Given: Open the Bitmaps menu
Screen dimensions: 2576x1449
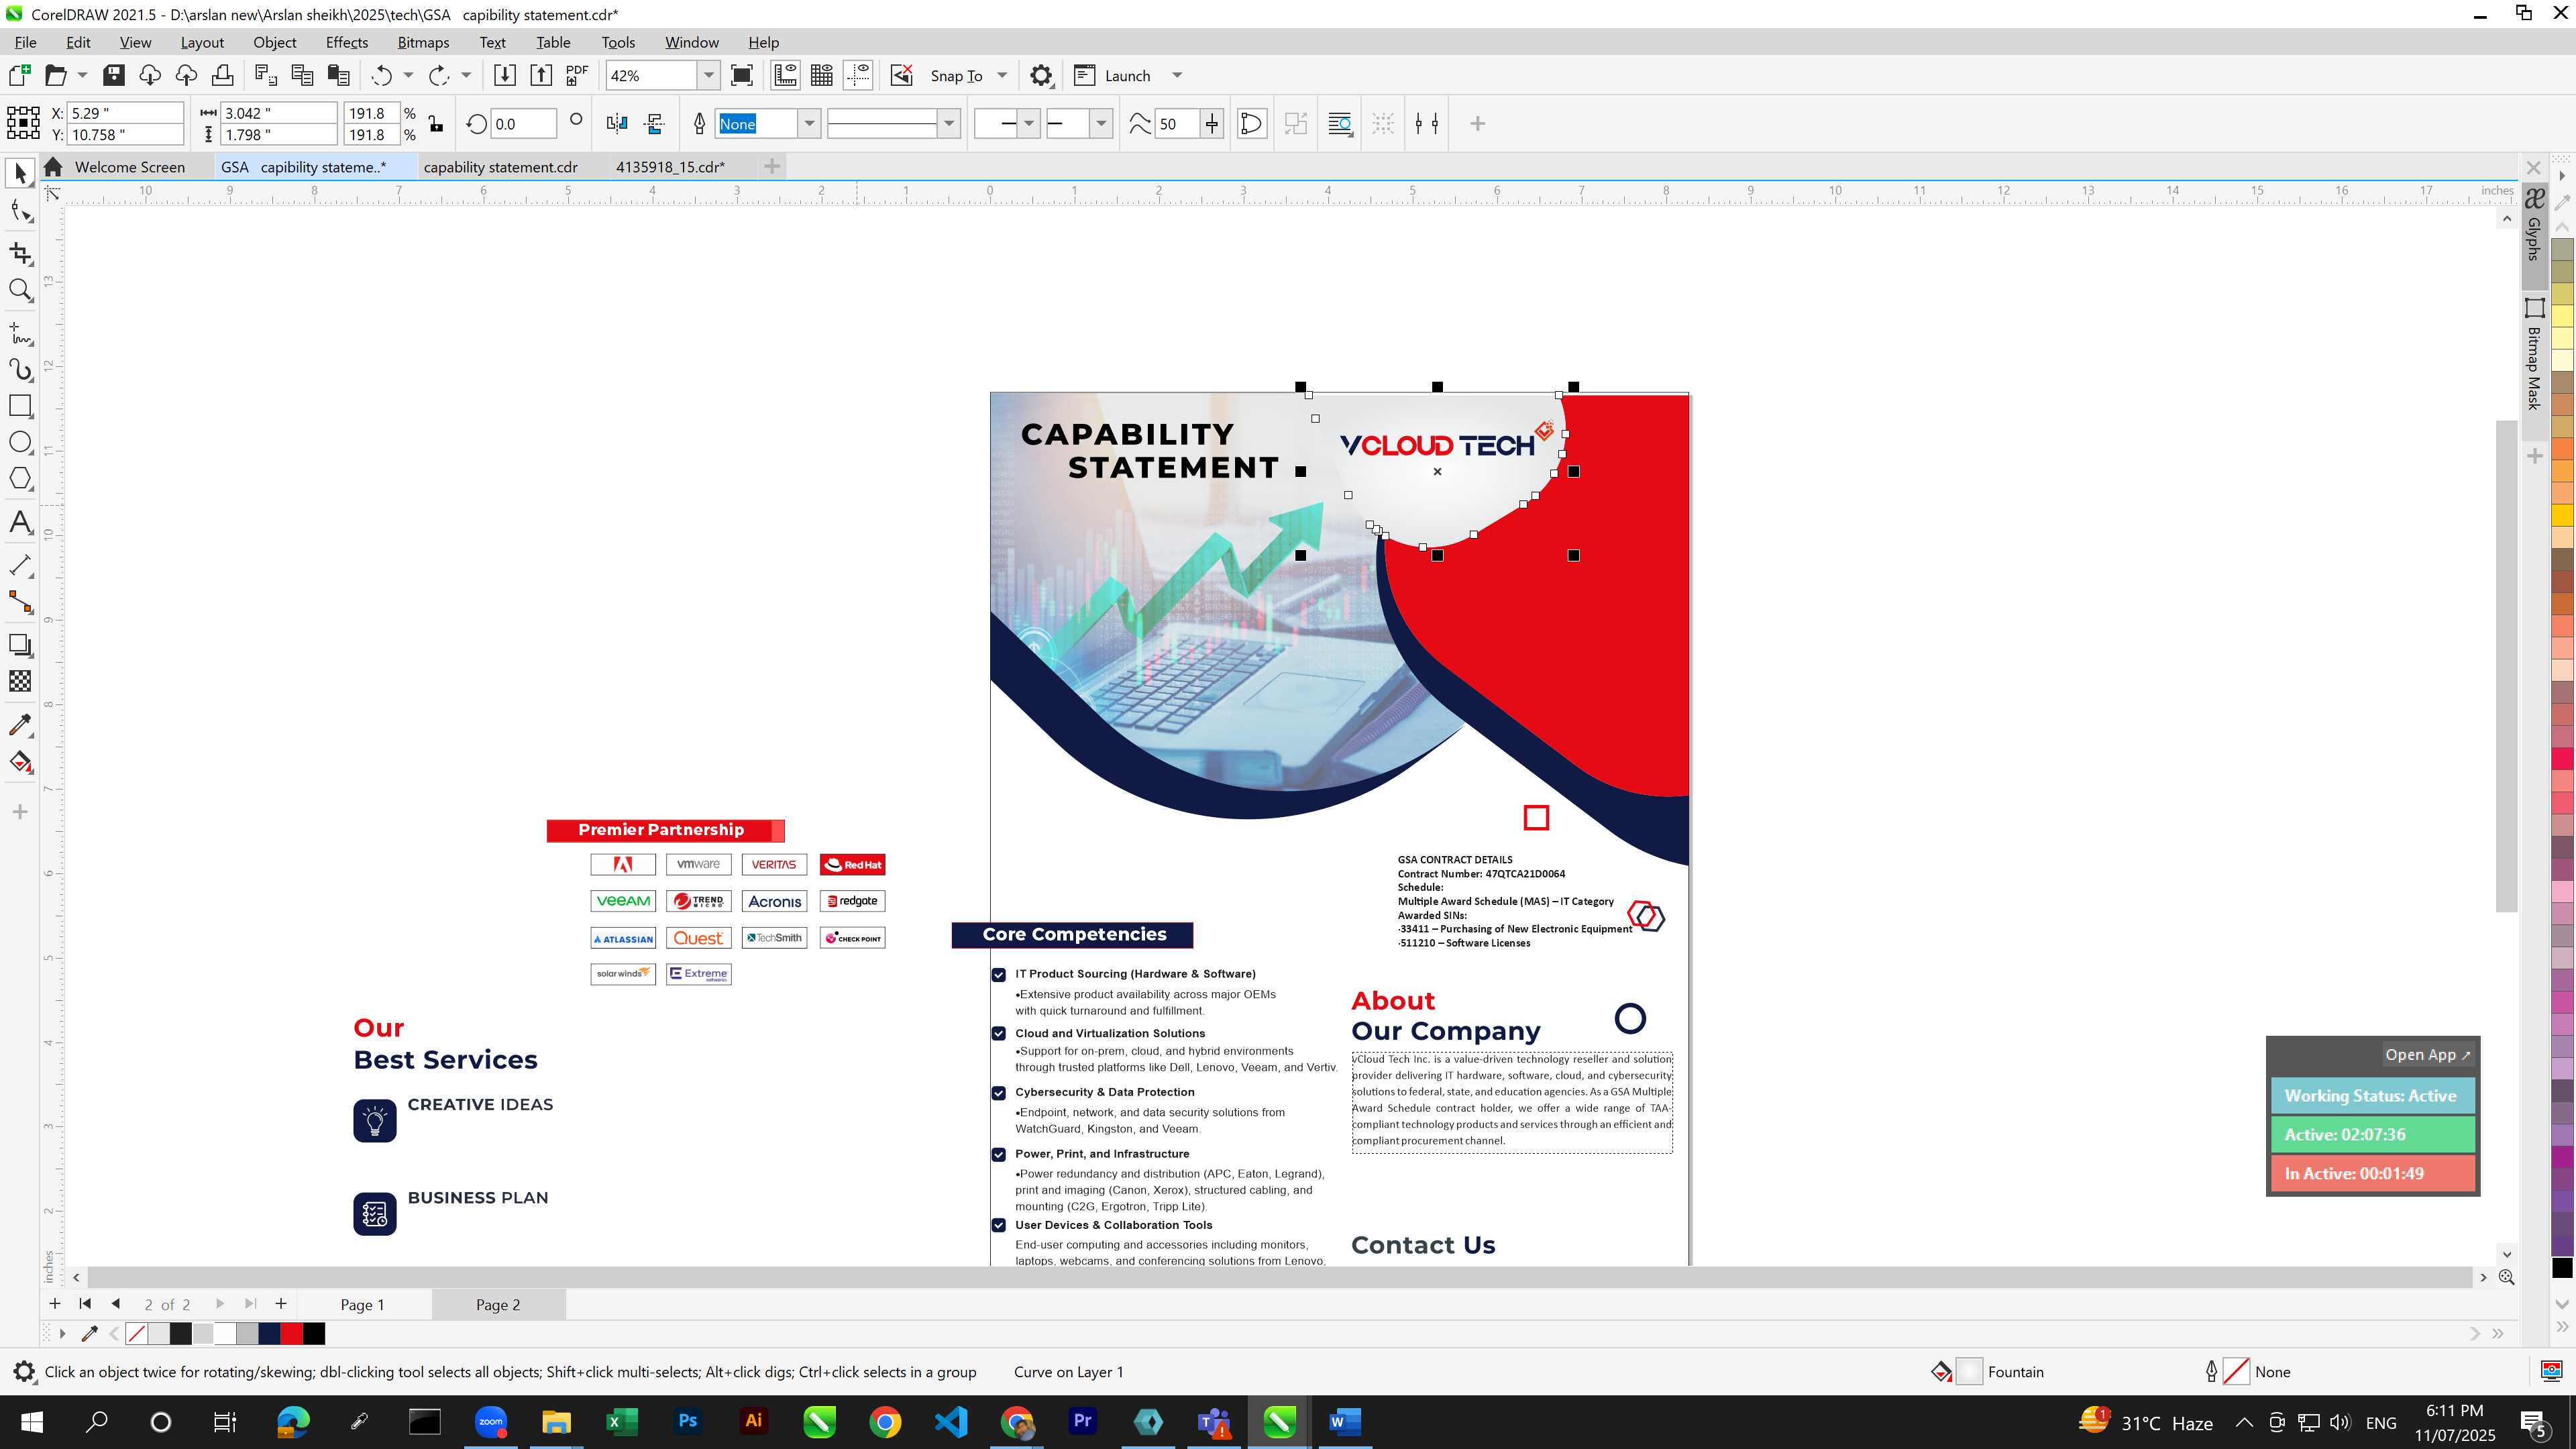Looking at the screenshot, I should pyautogui.click(x=423, y=42).
